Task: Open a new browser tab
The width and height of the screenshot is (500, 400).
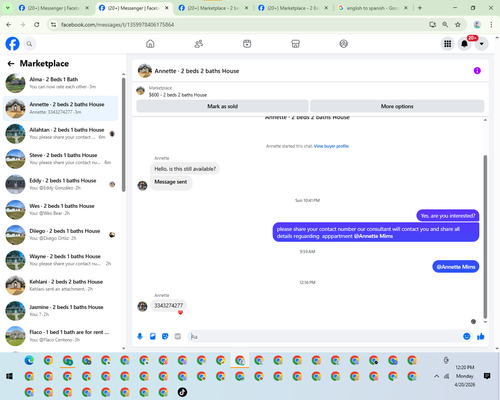Action: pyautogui.click(x=420, y=8)
